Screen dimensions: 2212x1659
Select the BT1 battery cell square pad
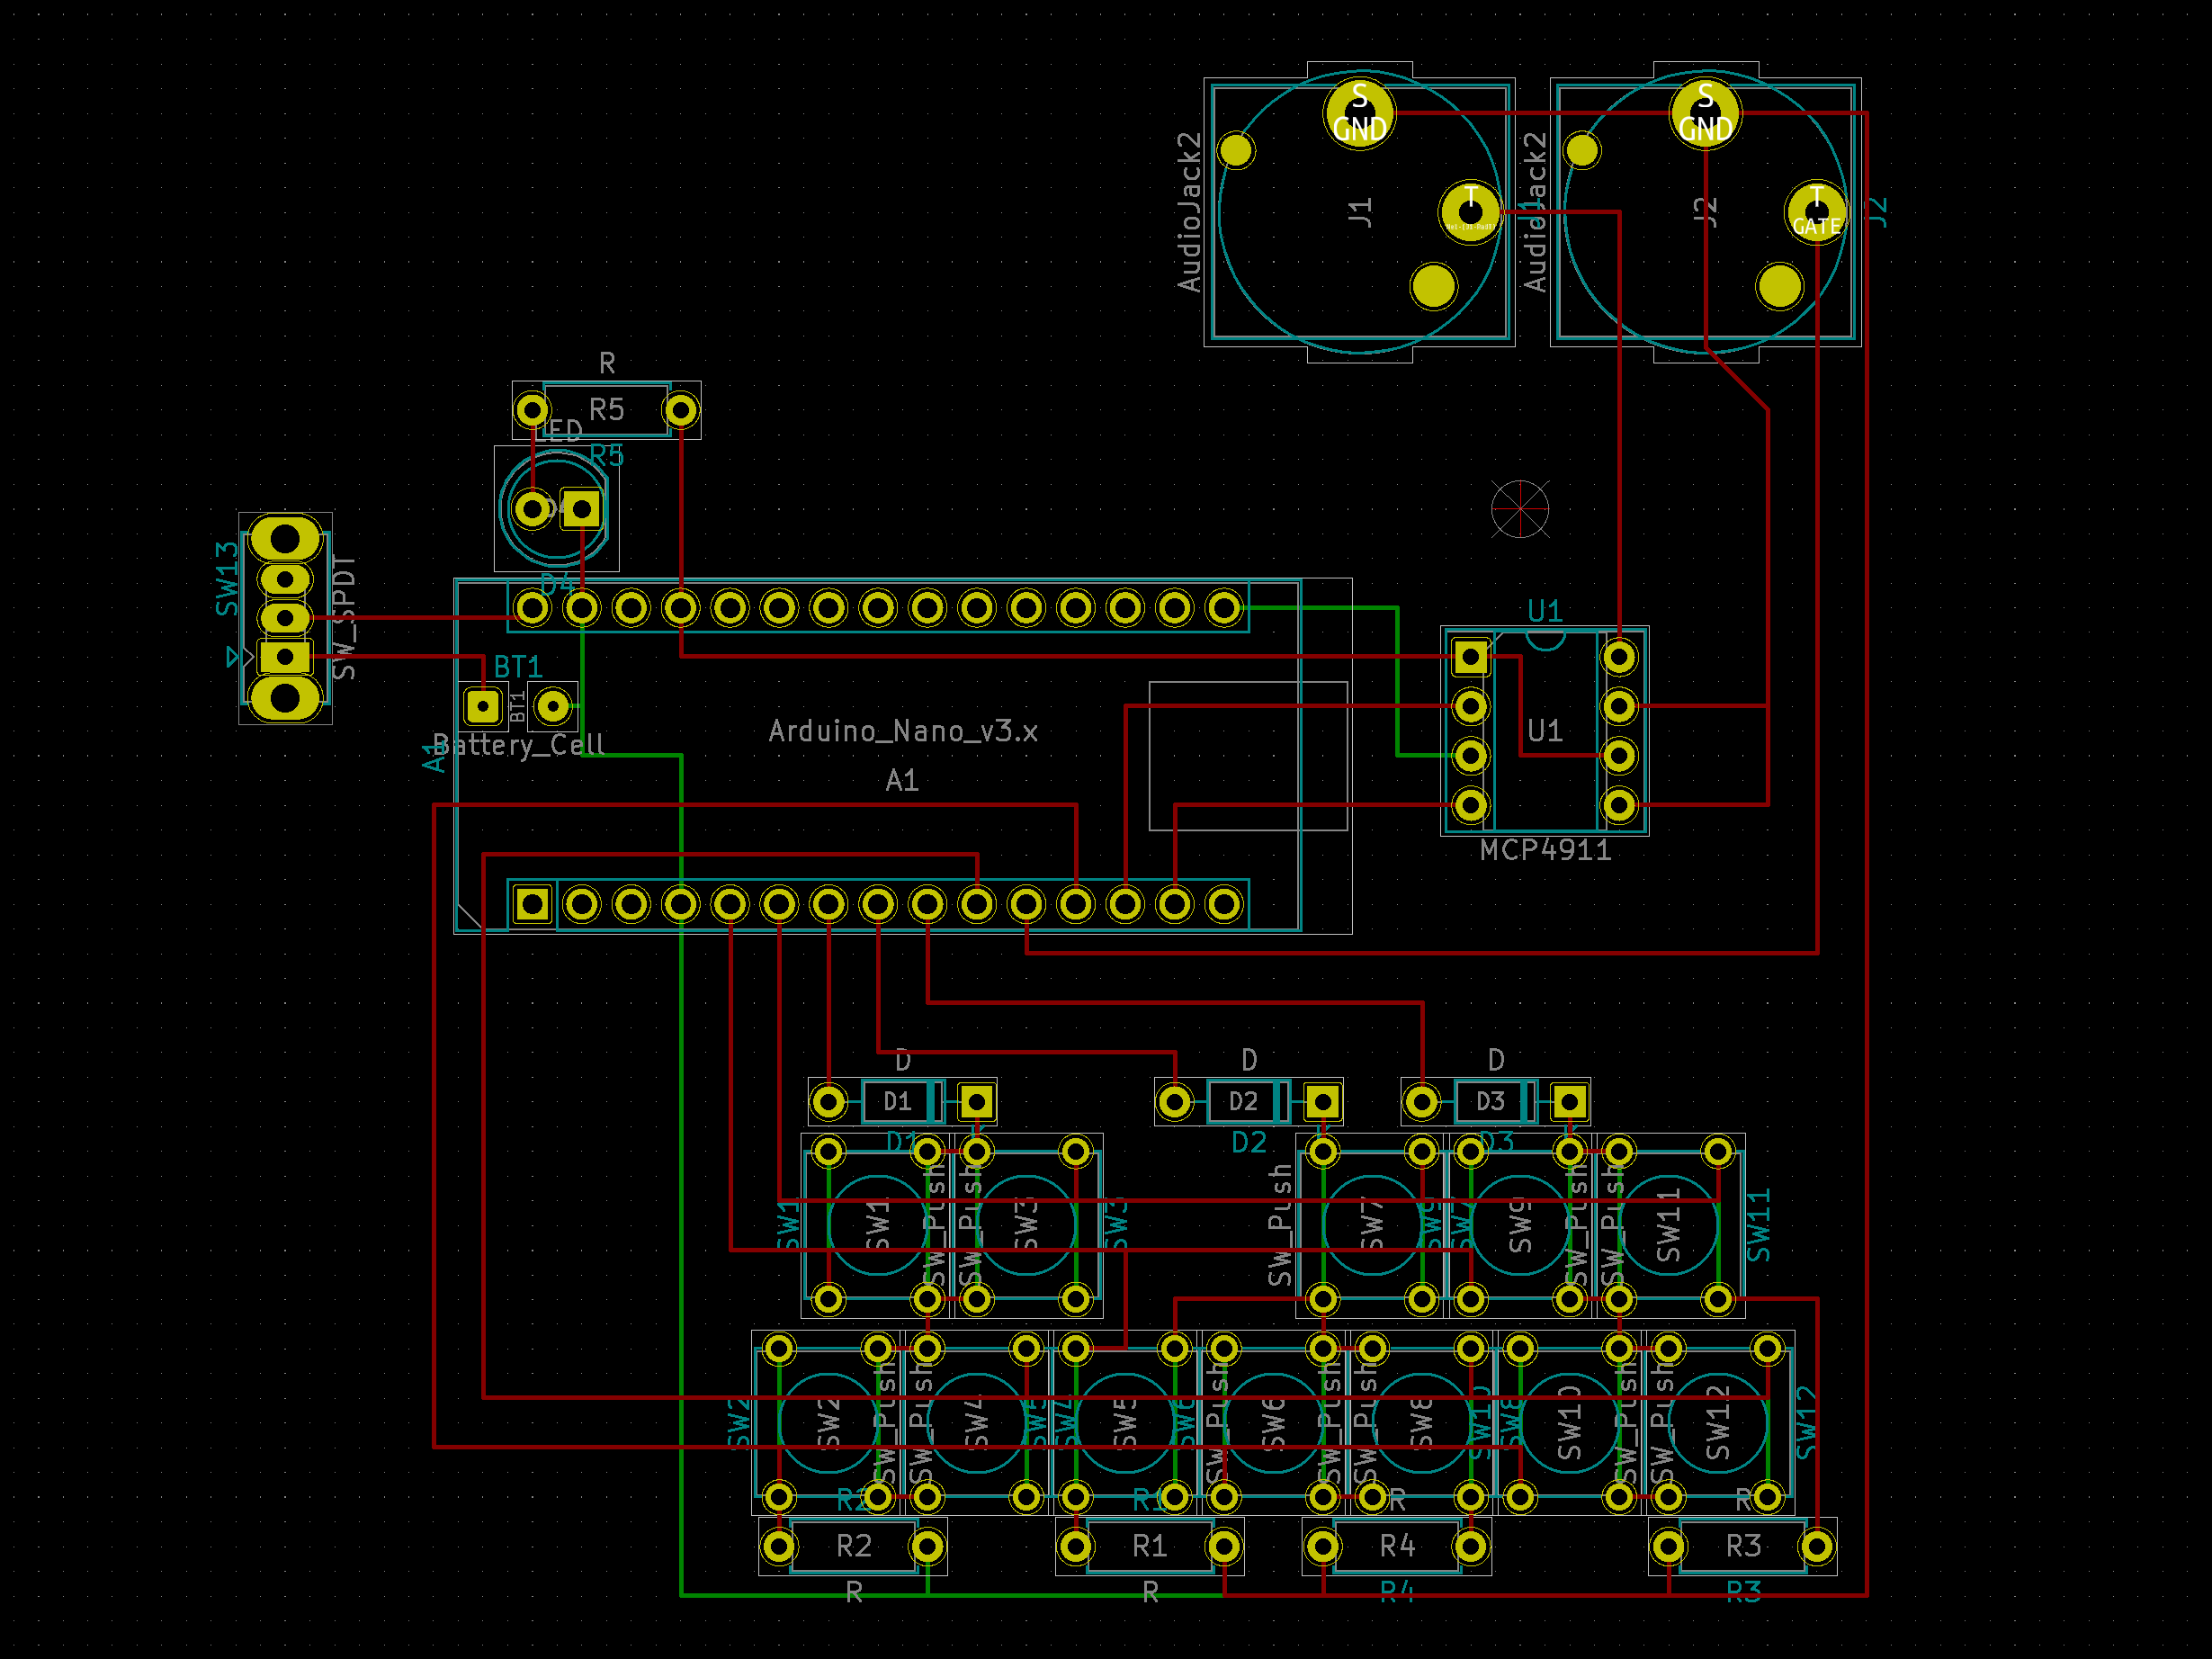click(x=483, y=707)
